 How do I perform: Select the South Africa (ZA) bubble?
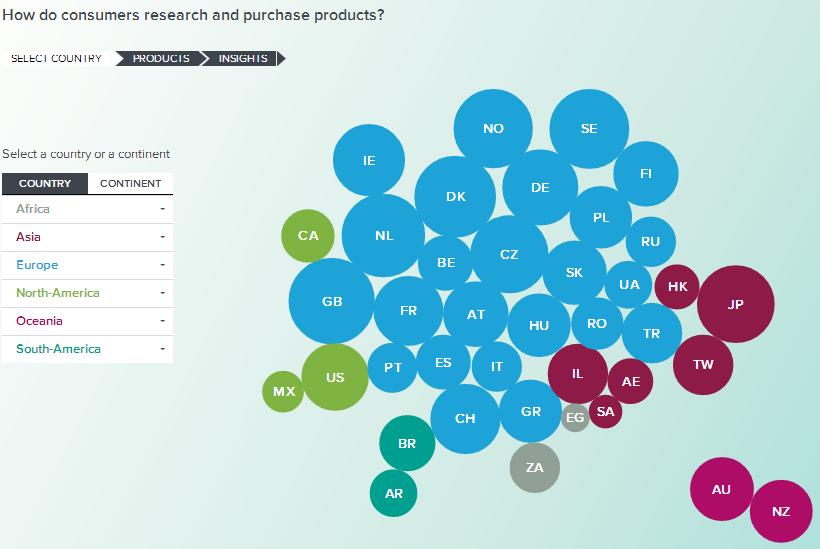(x=535, y=467)
